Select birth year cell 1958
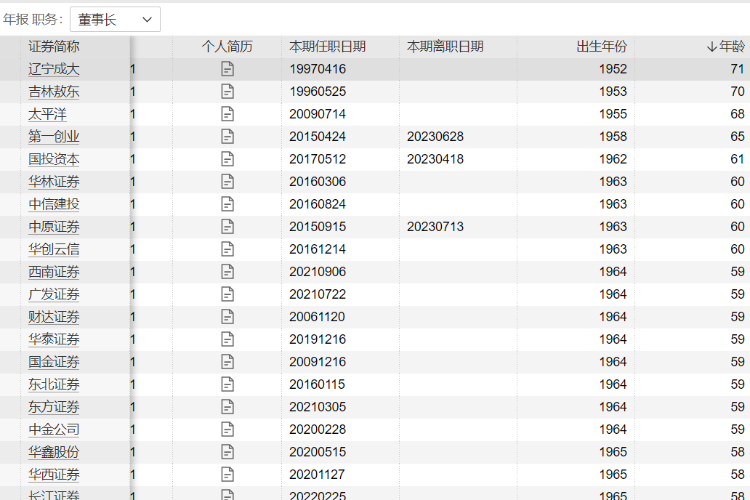Viewport: 750px width, 500px height. pos(613,136)
